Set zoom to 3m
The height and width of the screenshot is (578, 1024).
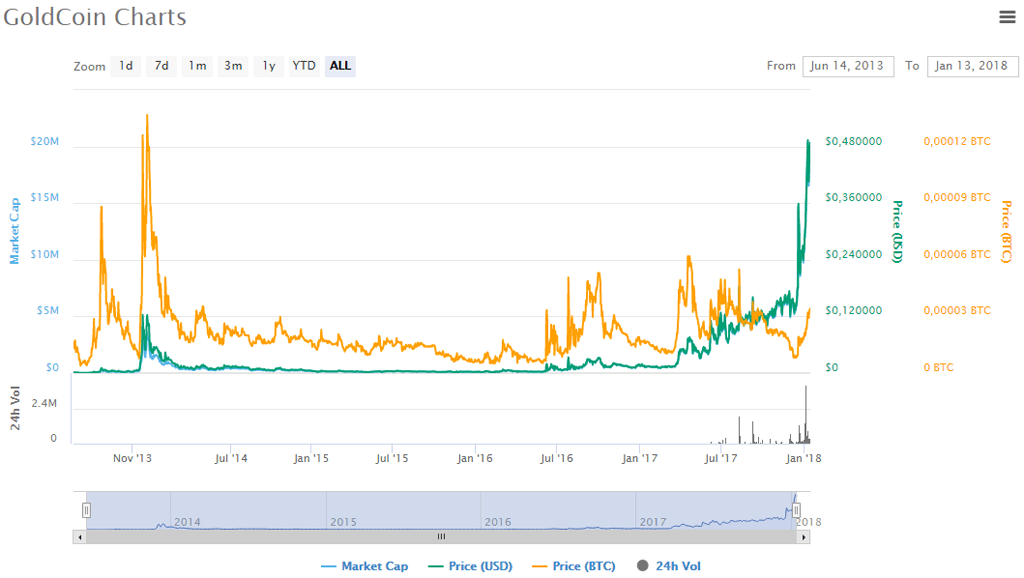point(233,66)
